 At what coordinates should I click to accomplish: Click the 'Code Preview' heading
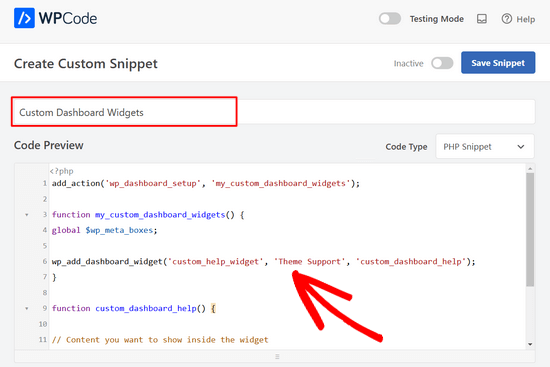[x=49, y=145]
